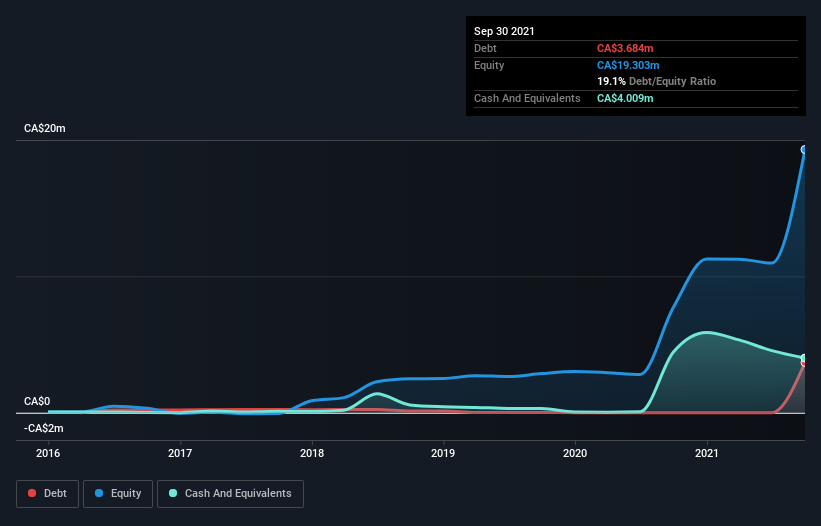Image resolution: width=821 pixels, height=526 pixels.
Task: Click Cash And Equivalents label in tooltip
Action: (527, 98)
